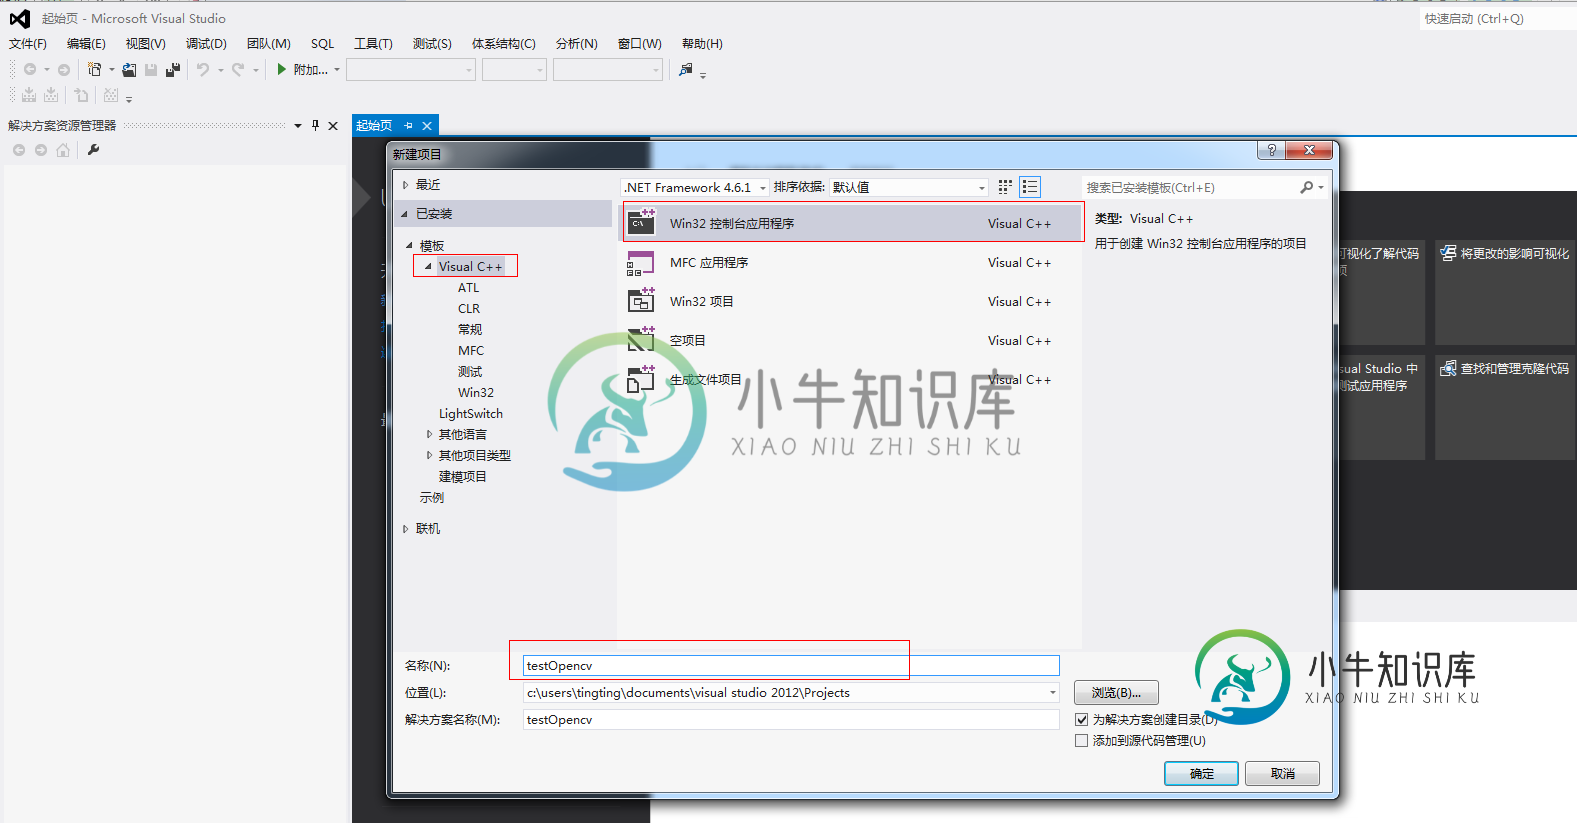Click the 浏览(B)... button

pyautogui.click(x=1116, y=693)
